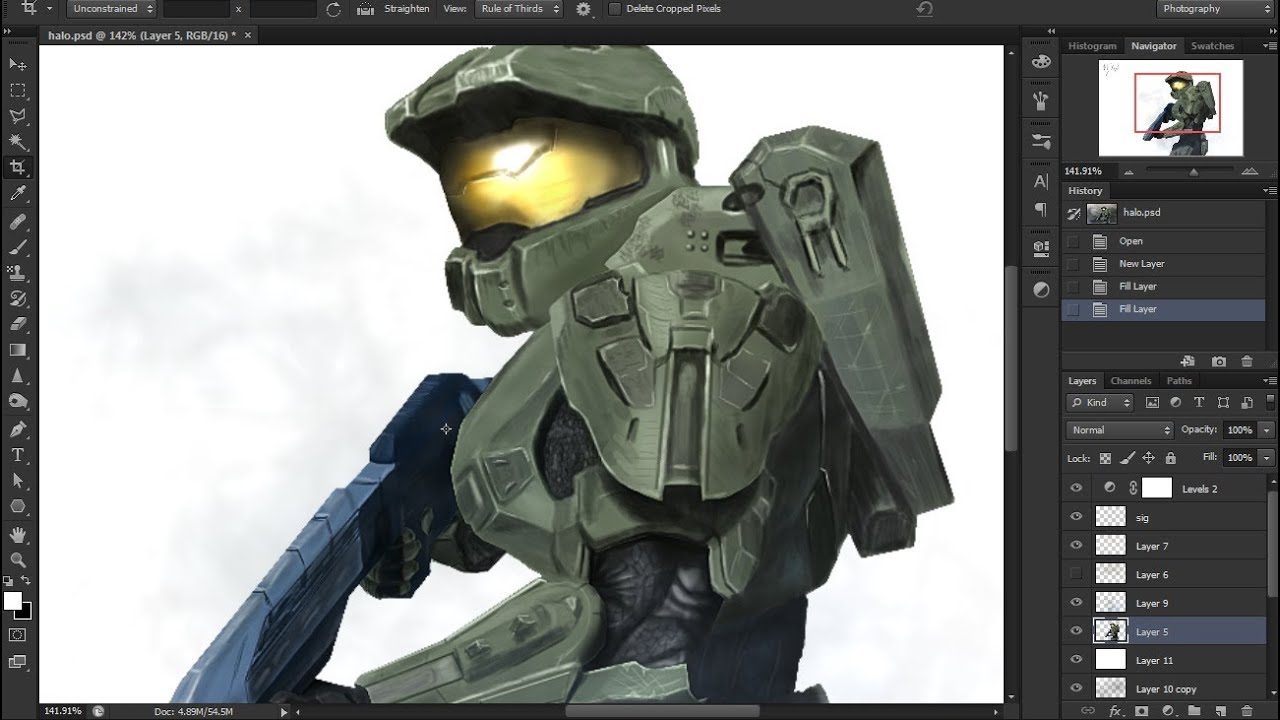Select the Horizontal Type tool
This screenshot has height=720, width=1280.
[x=17, y=455]
